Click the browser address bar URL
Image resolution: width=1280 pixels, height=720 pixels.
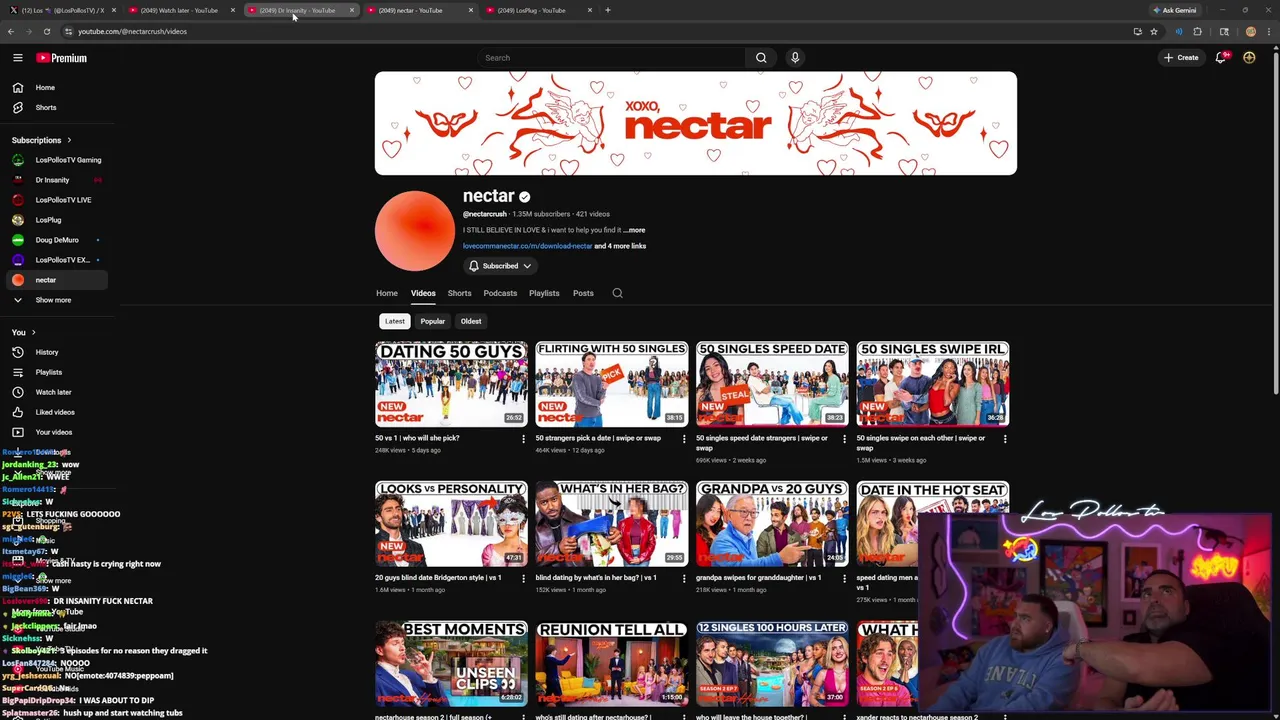[132, 32]
